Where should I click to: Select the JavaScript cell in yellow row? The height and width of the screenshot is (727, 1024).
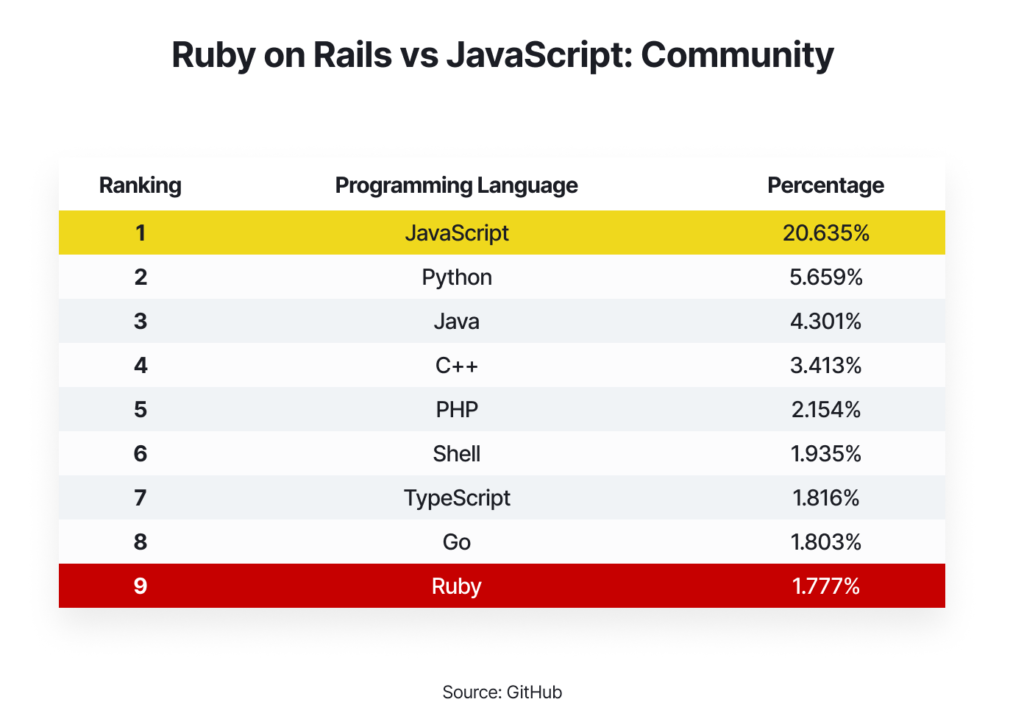(x=456, y=233)
